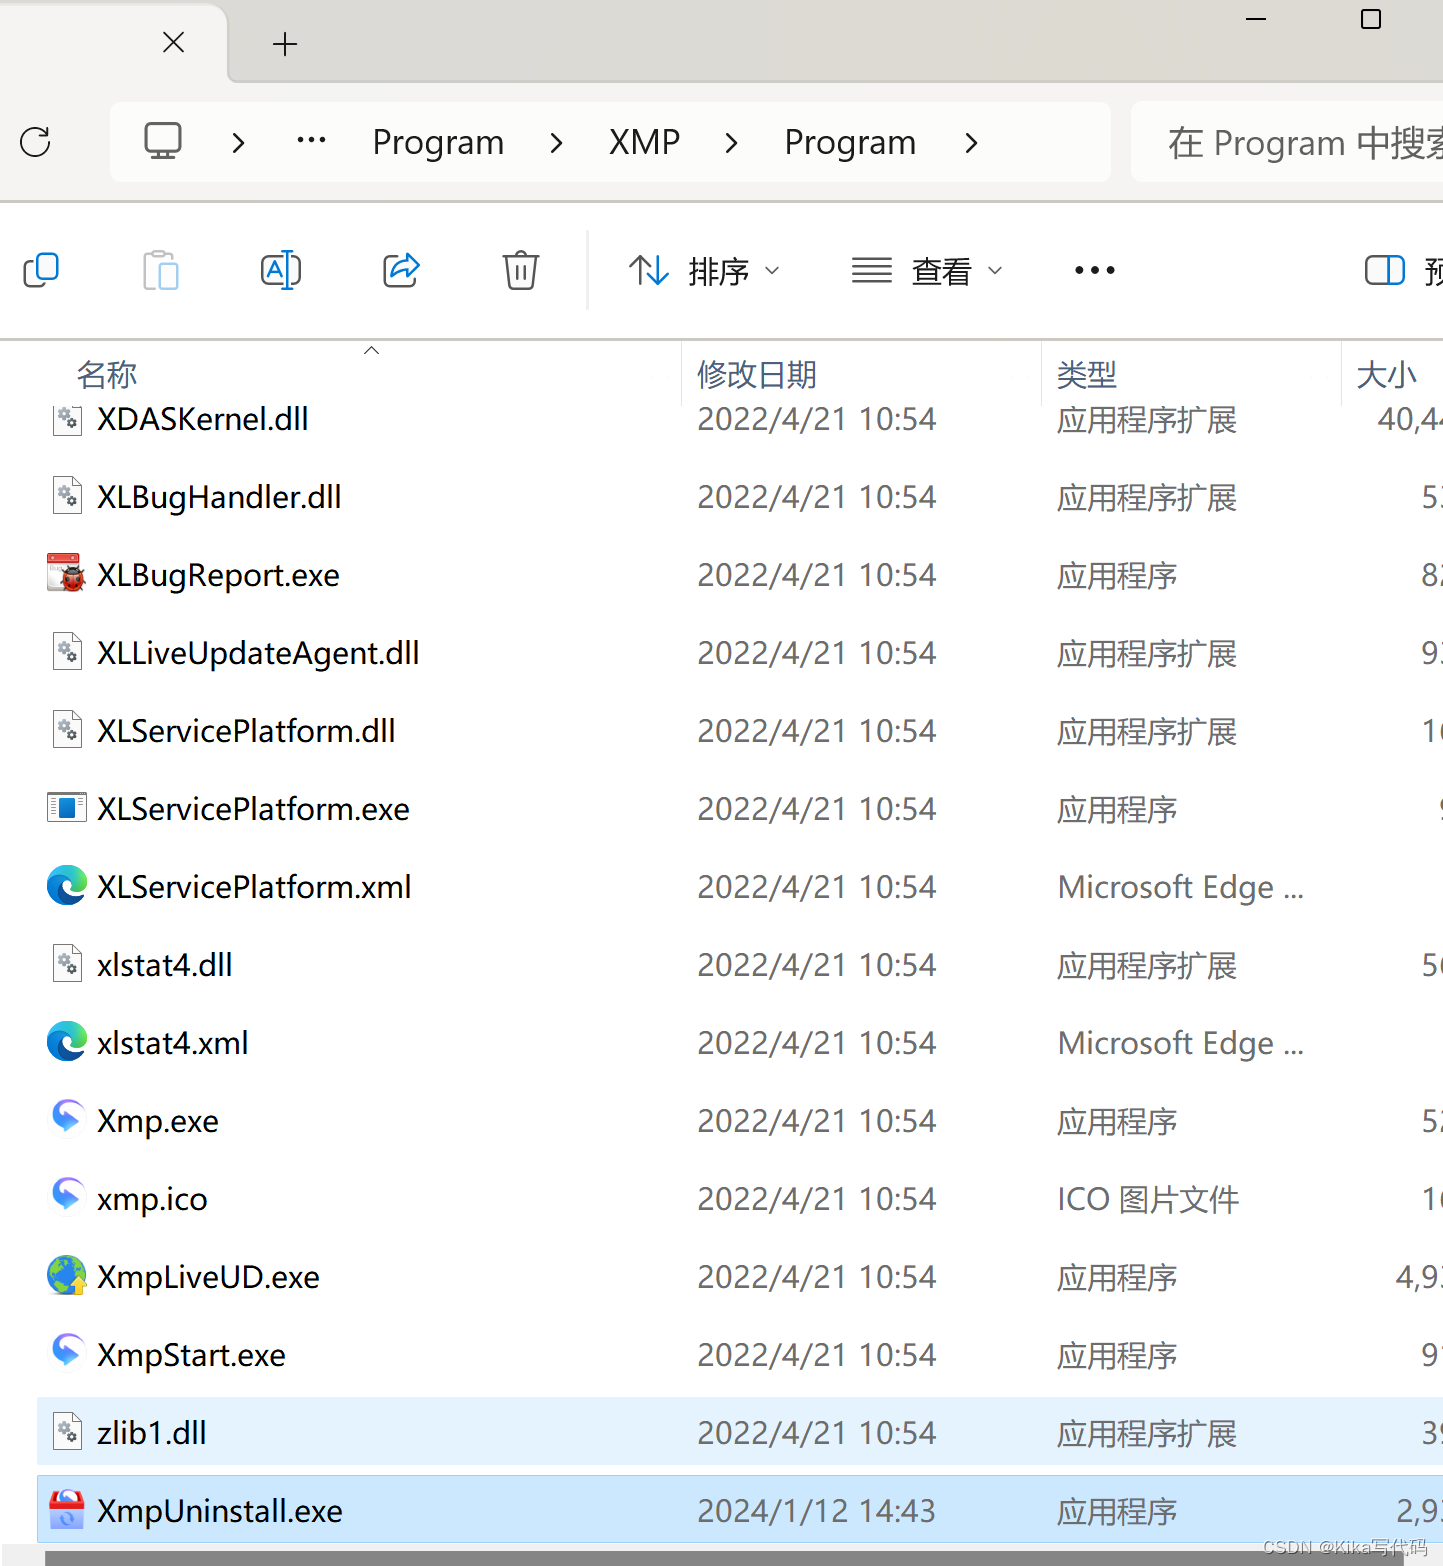Screen dimensions: 1443x1566
Task: Sort by the 大小 column header
Action: coord(1386,374)
